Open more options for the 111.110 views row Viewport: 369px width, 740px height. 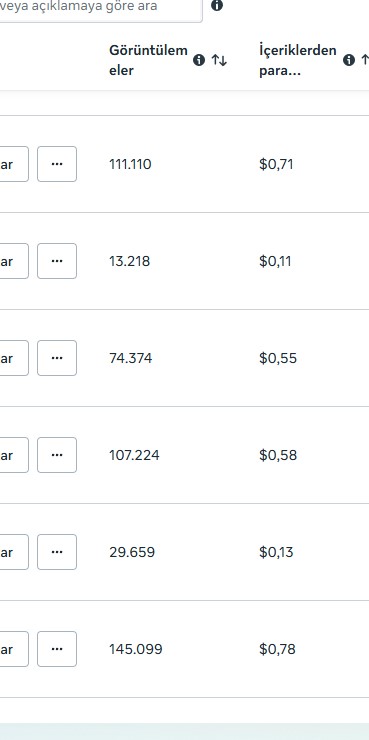coord(57,164)
